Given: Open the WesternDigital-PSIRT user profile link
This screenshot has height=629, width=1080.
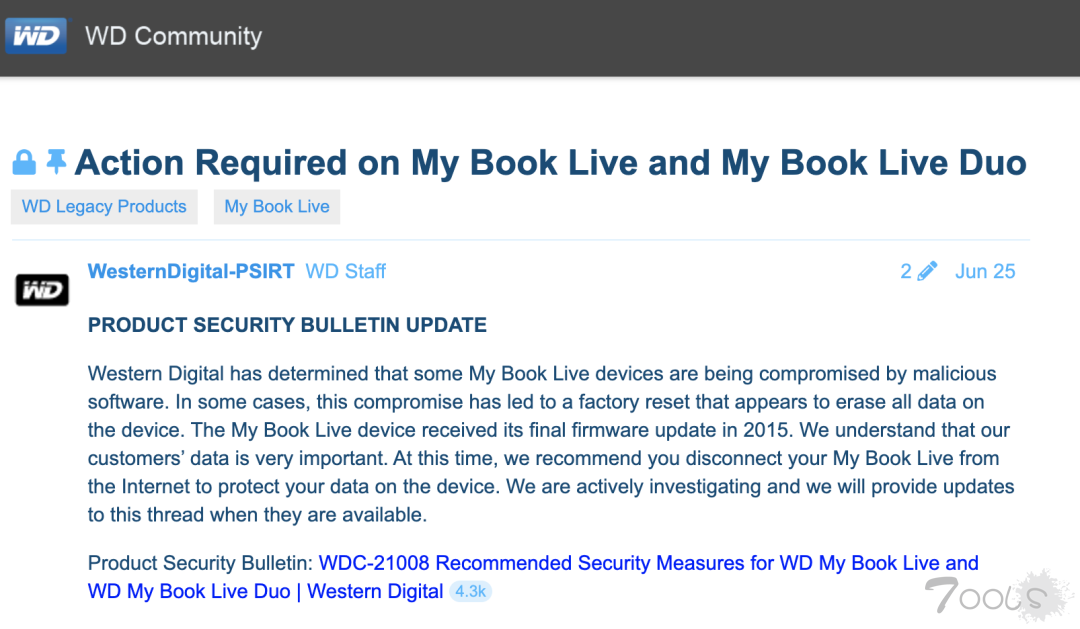Looking at the screenshot, I should pos(191,271).
